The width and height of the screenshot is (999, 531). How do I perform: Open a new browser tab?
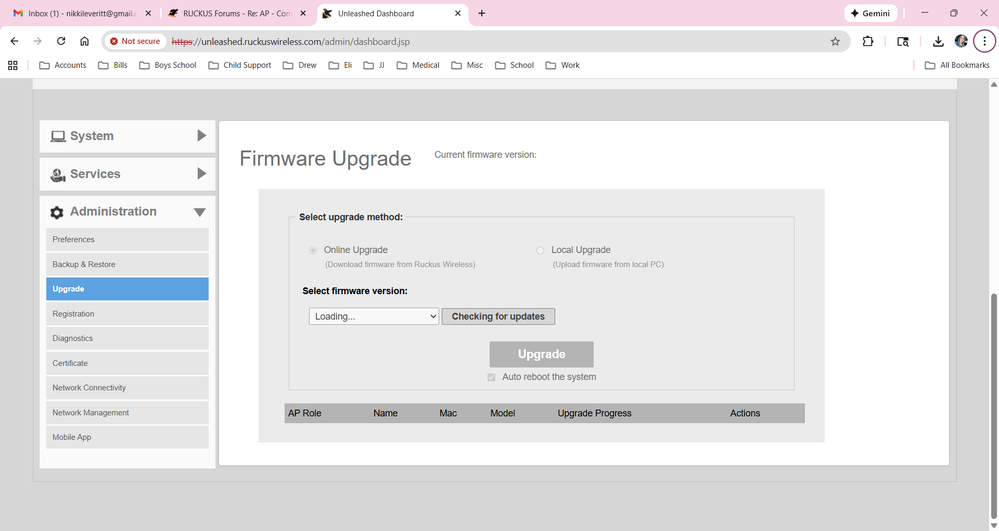(x=482, y=13)
